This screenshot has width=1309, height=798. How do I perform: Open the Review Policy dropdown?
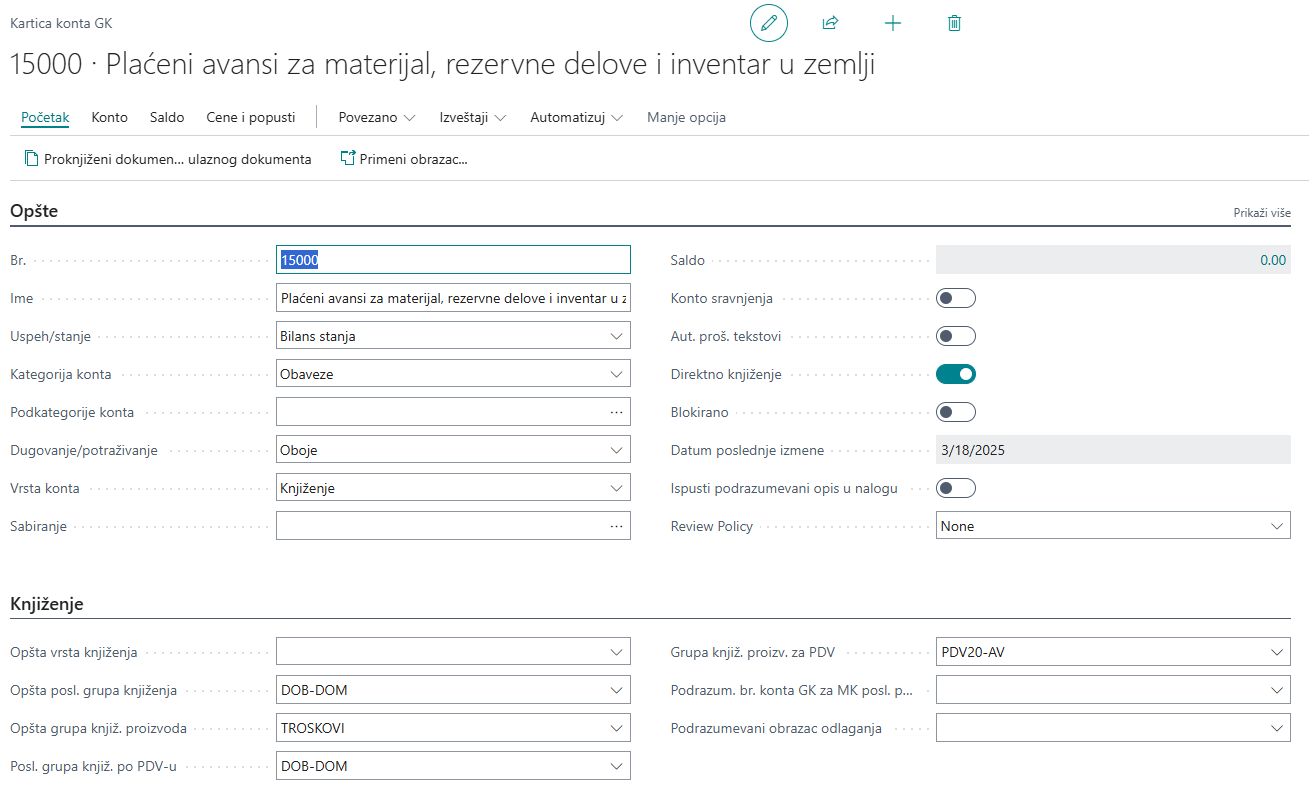(x=1113, y=526)
